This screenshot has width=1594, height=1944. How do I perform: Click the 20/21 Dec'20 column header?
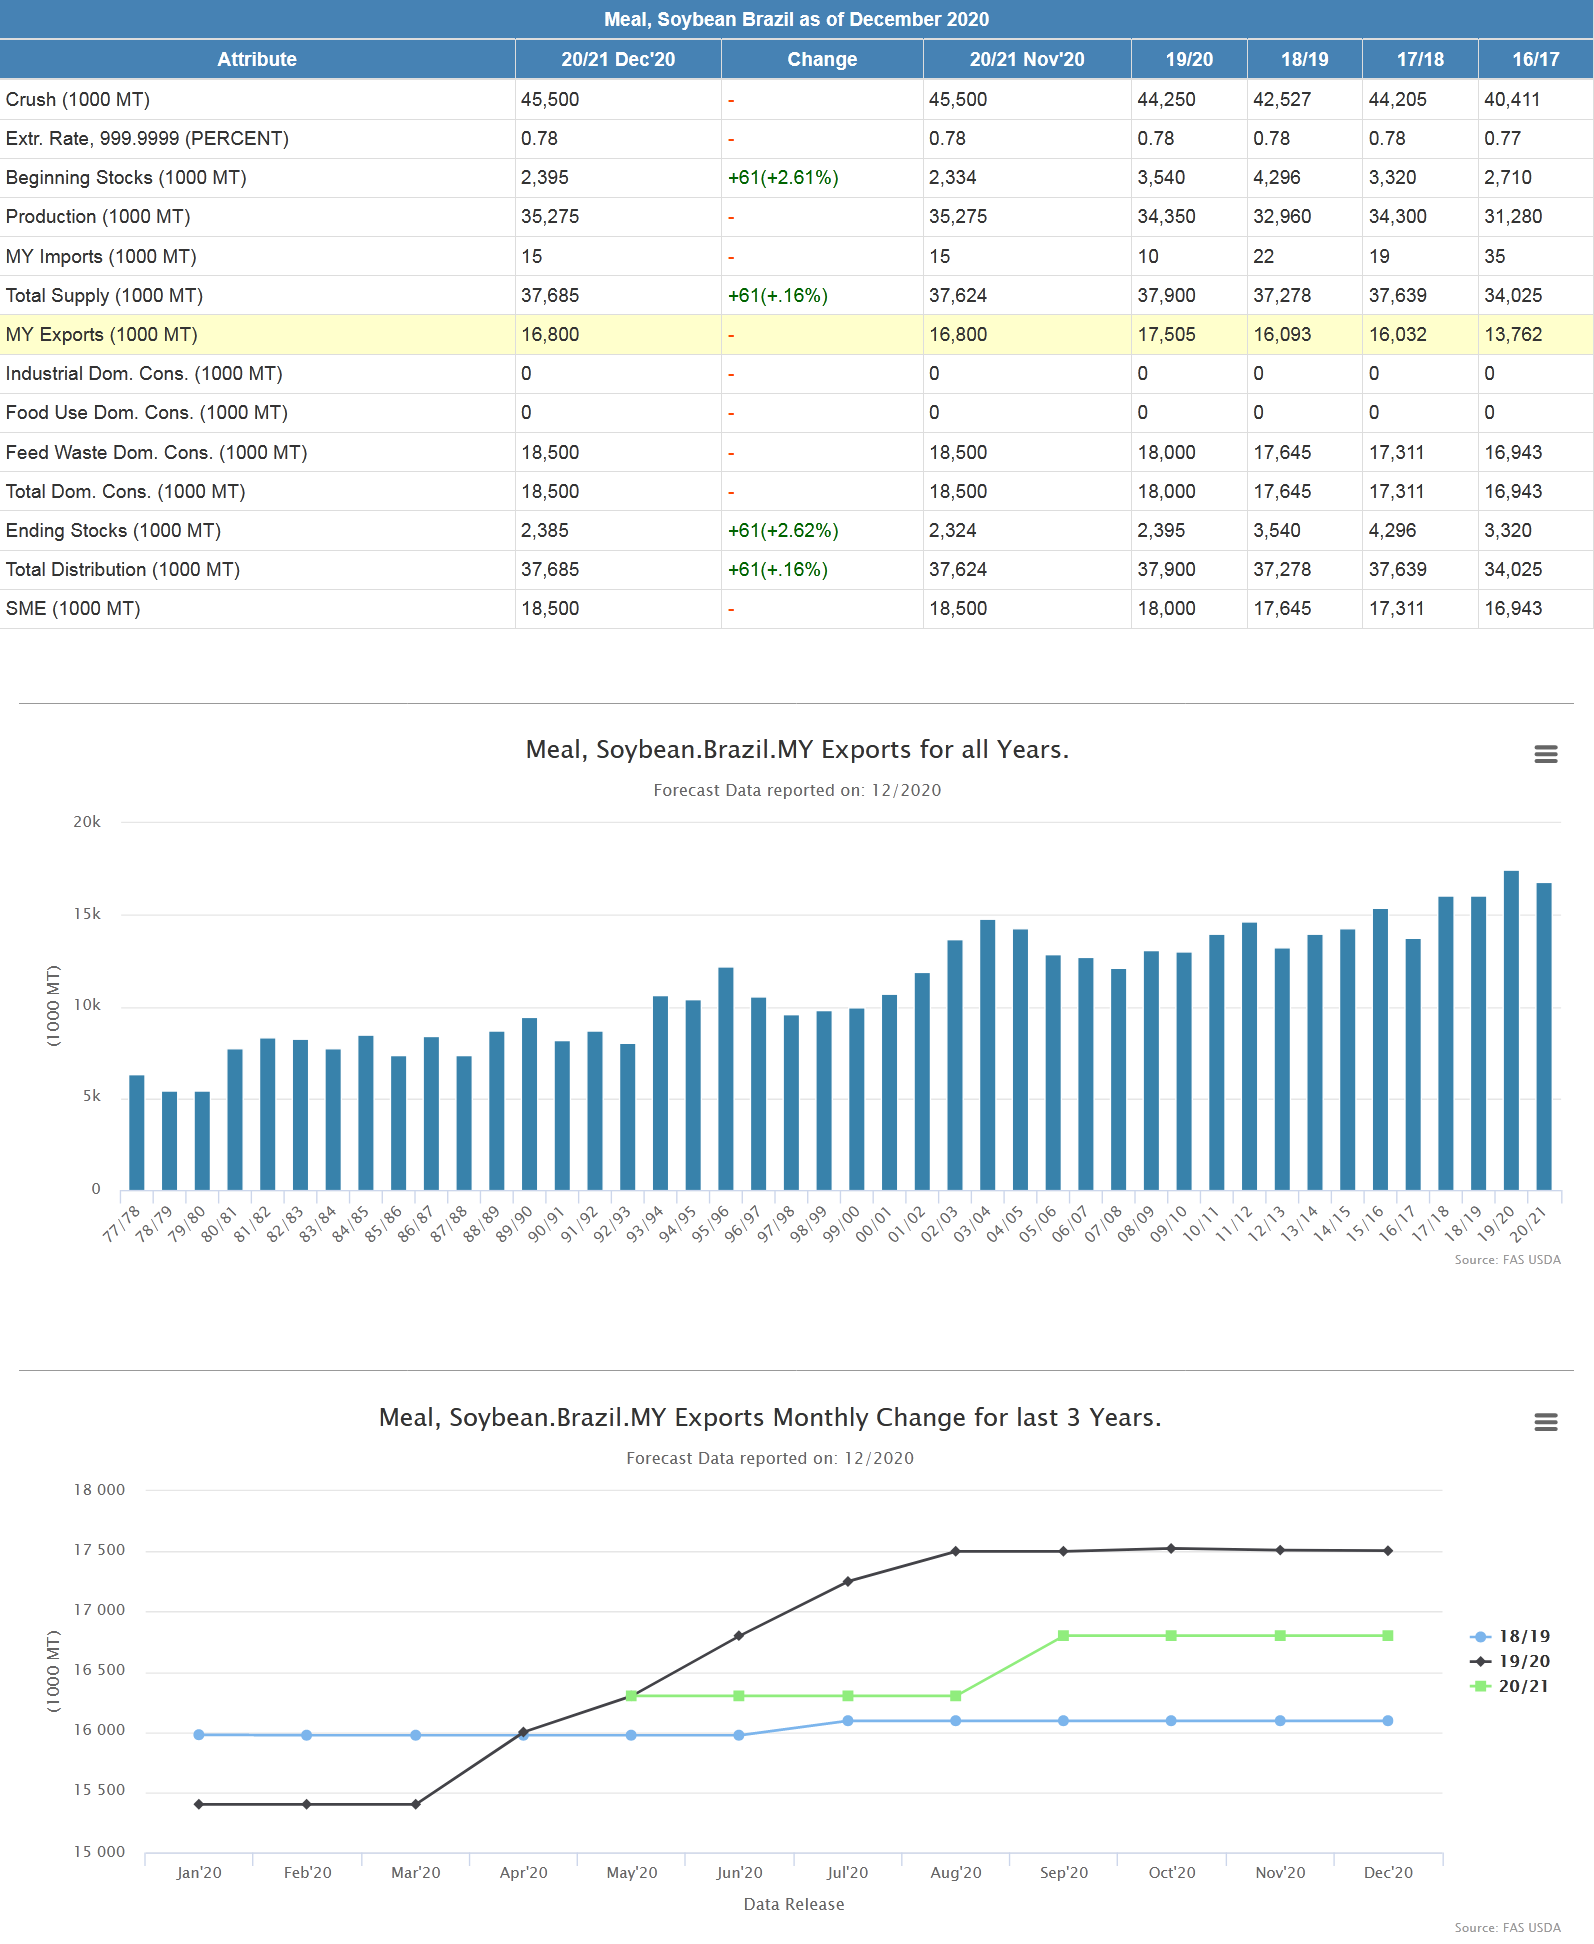tap(618, 60)
